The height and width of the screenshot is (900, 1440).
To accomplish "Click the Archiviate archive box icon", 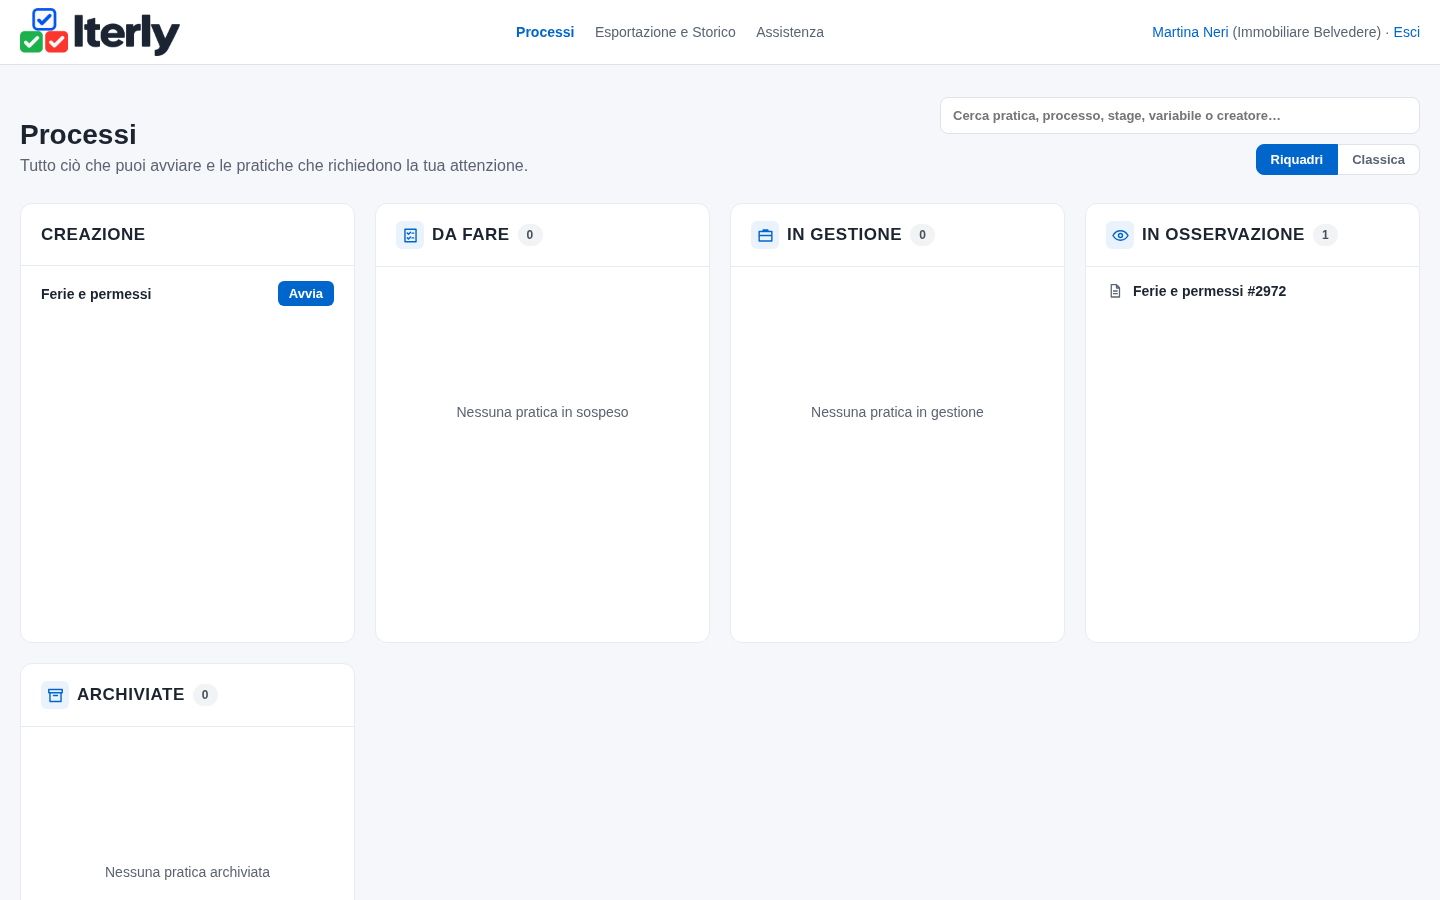I will (x=55, y=695).
